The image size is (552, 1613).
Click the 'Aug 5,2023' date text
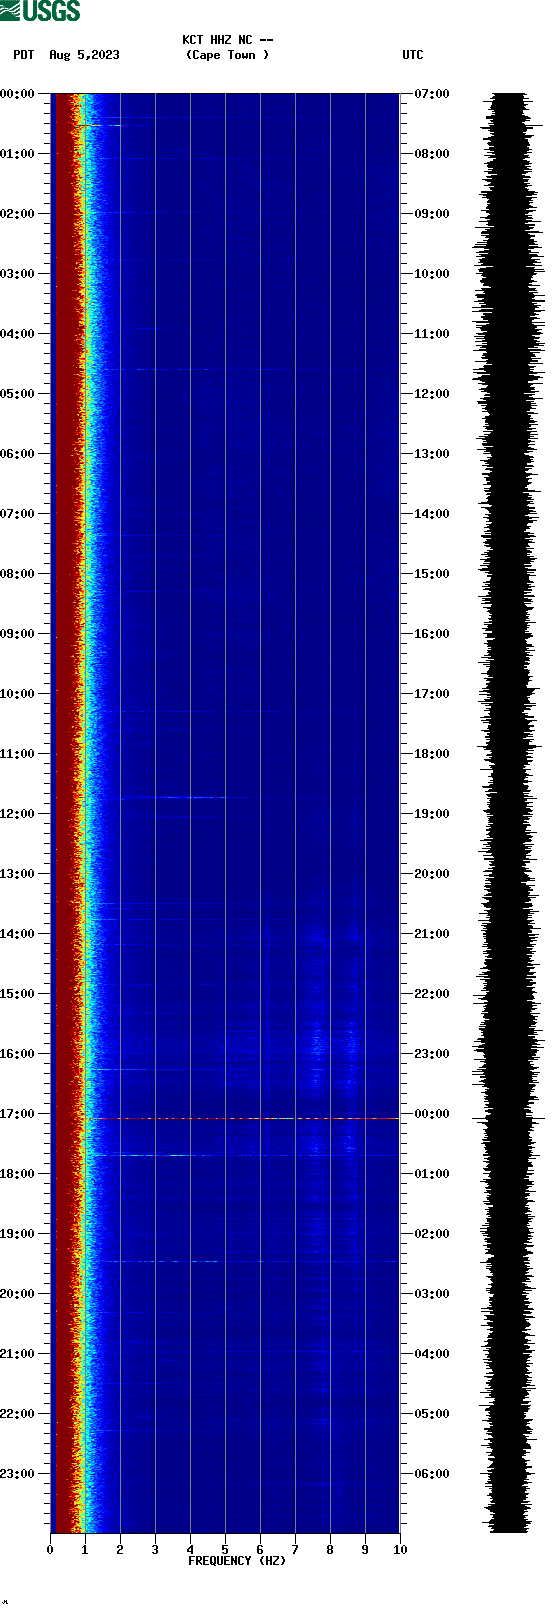[84, 55]
